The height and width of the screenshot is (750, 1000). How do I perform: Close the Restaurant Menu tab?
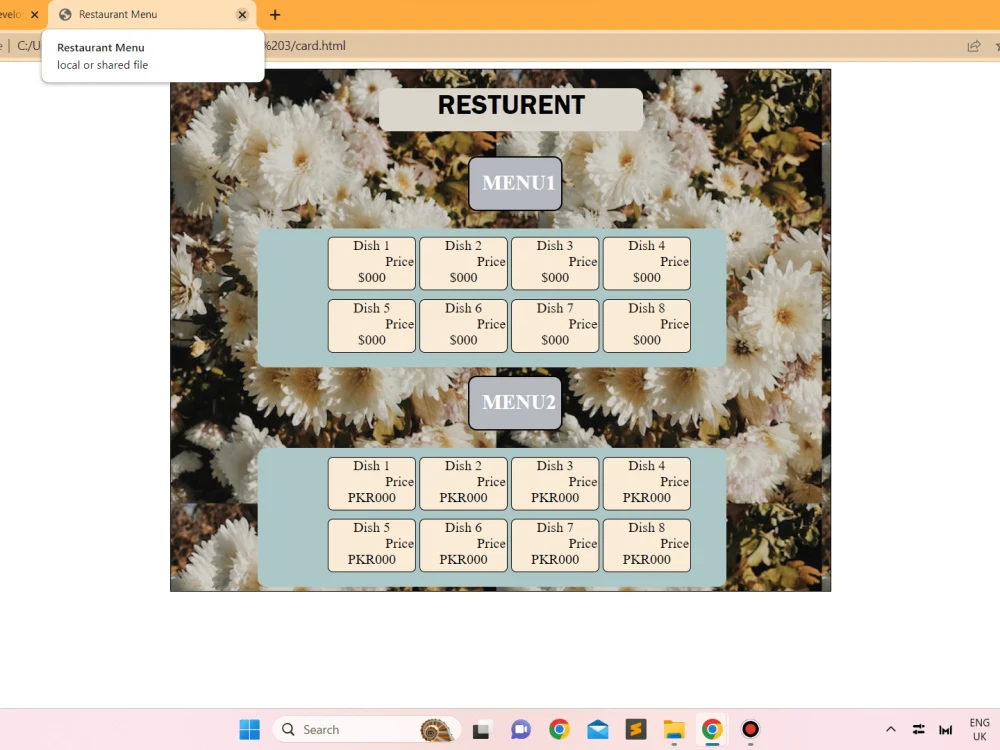pos(242,15)
